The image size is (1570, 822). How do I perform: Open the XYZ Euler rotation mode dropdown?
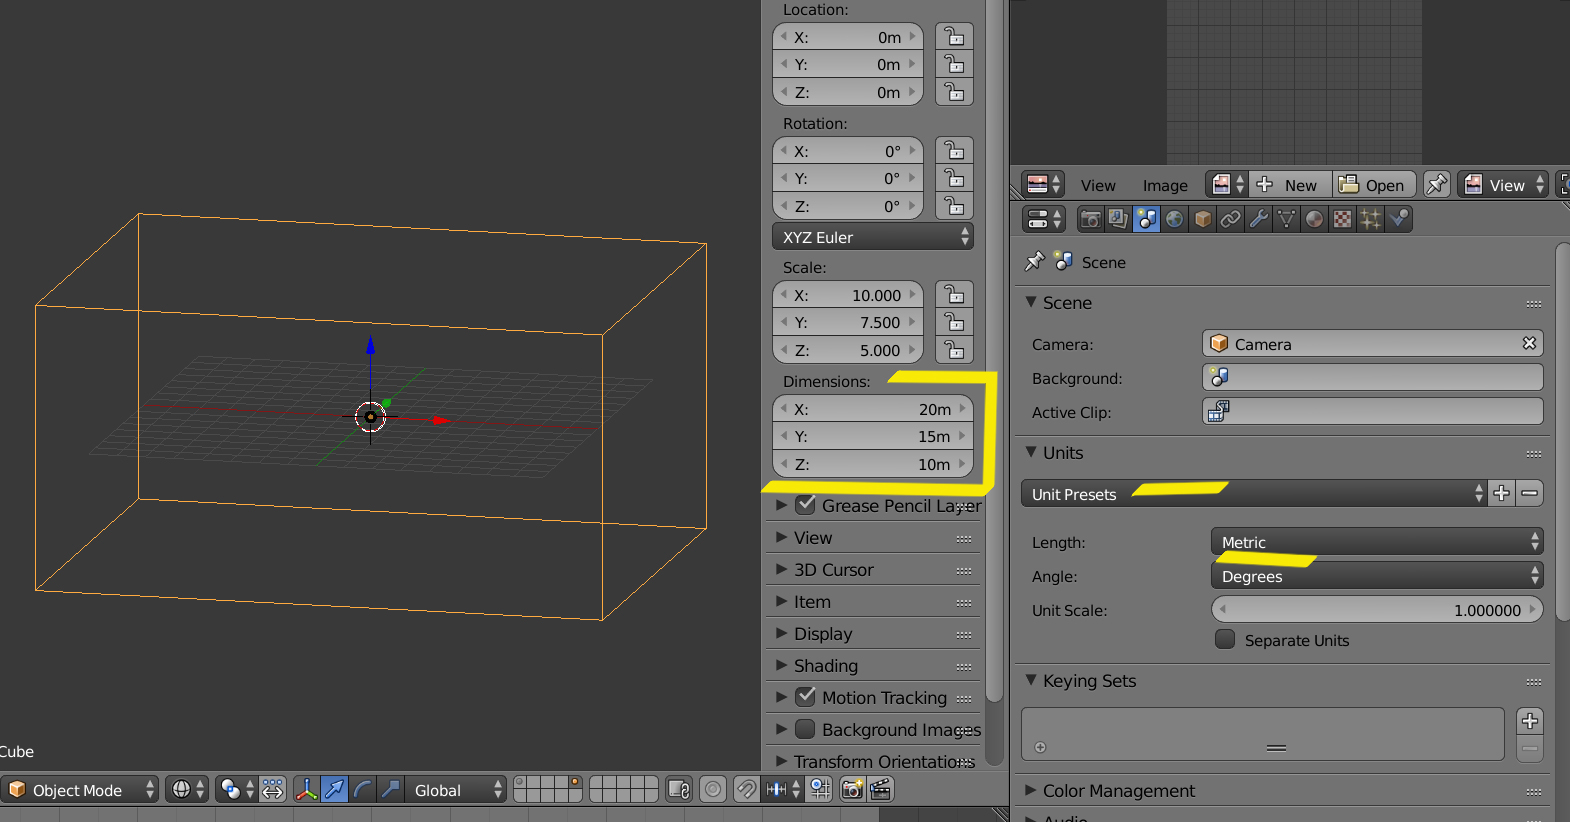click(873, 237)
